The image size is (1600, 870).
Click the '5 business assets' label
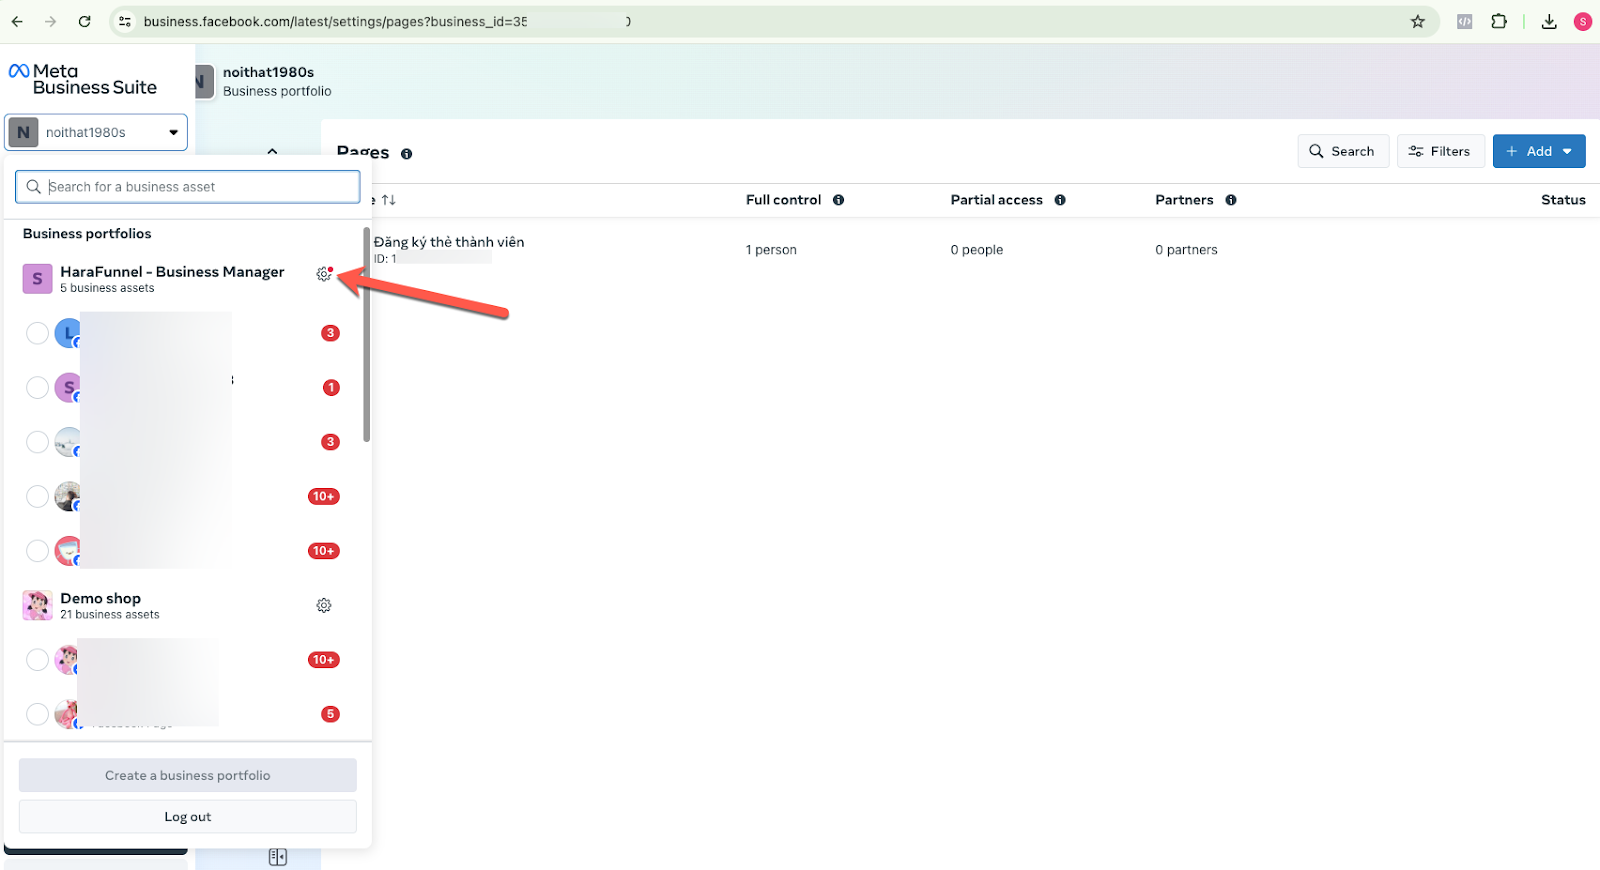point(107,288)
